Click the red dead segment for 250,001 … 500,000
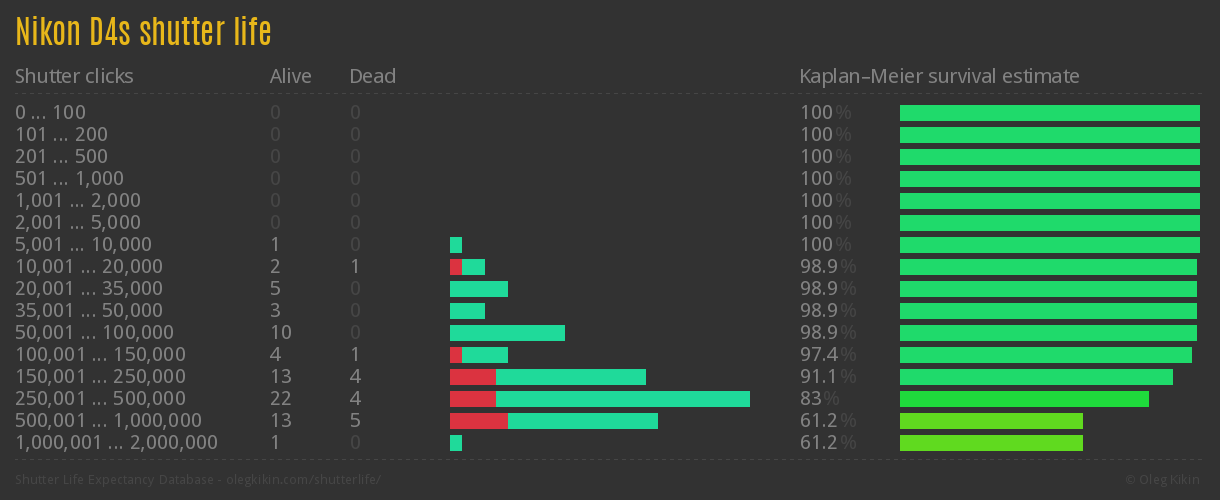This screenshot has width=1220, height=500. pos(472,399)
